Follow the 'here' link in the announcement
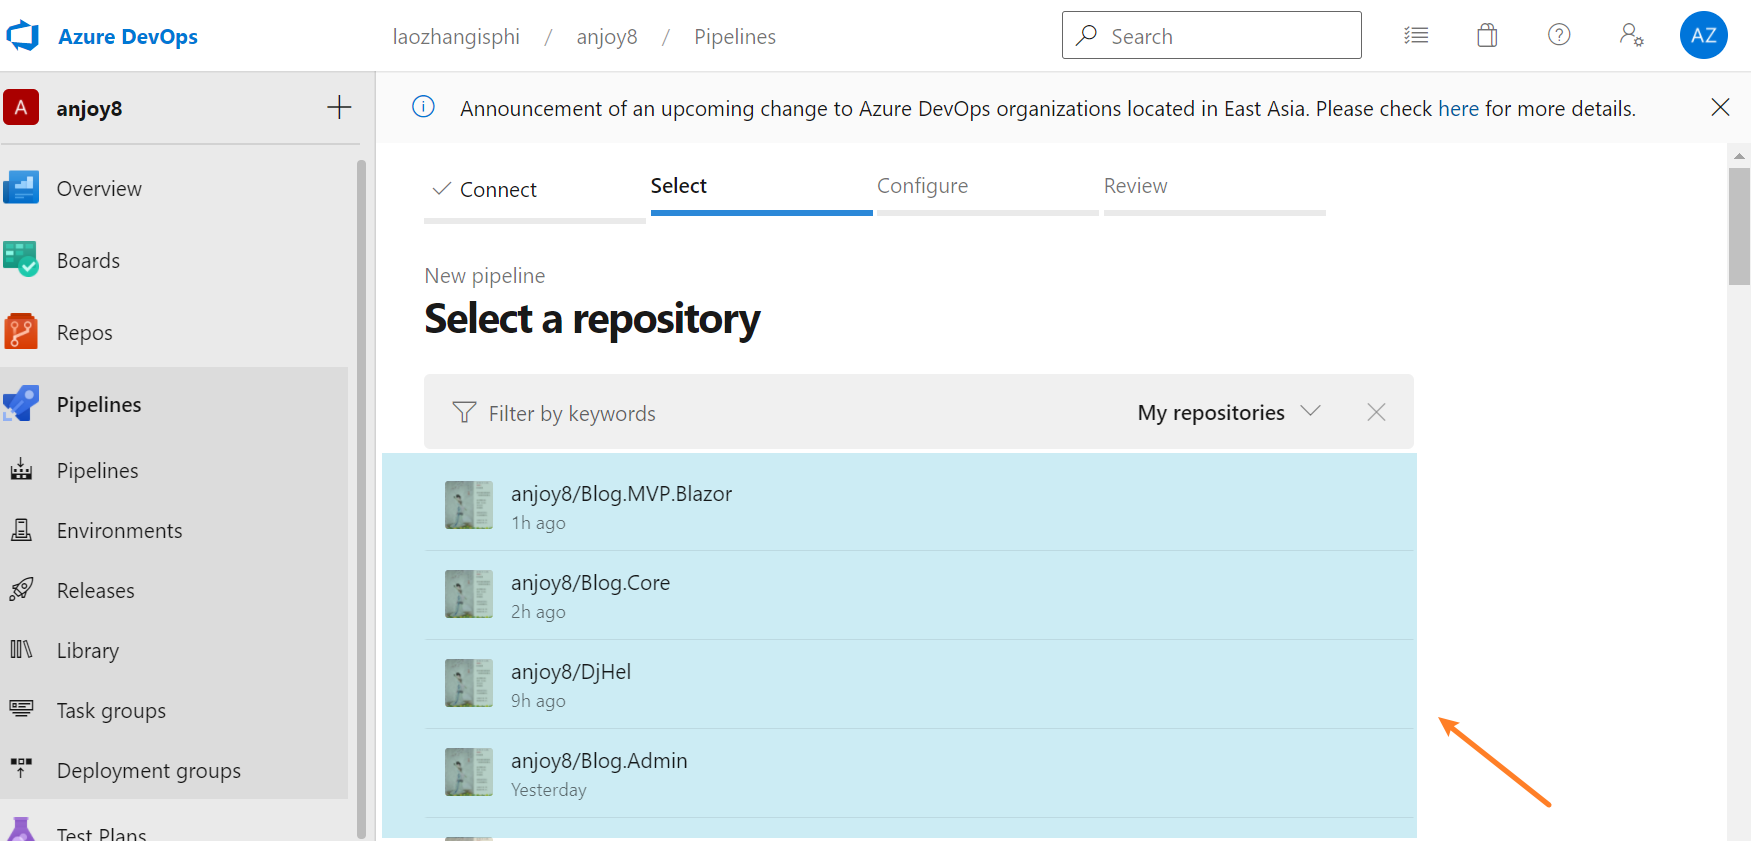1751x841 pixels. click(1458, 108)
